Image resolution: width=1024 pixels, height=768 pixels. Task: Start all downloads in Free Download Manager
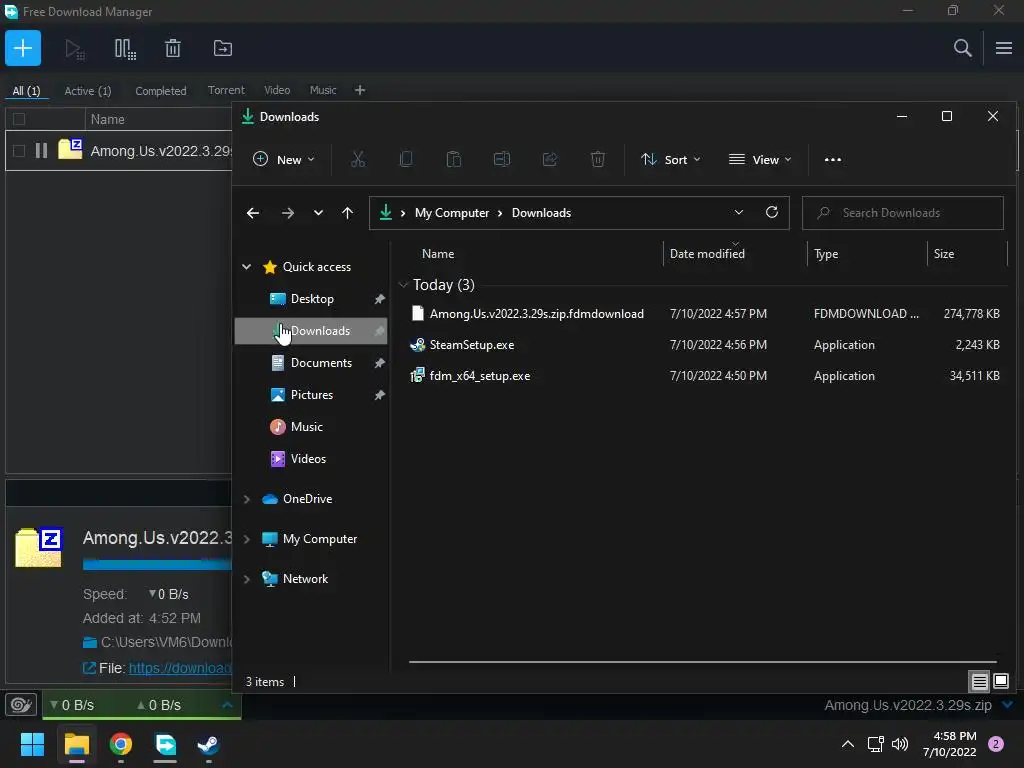(x=74, y=48)
